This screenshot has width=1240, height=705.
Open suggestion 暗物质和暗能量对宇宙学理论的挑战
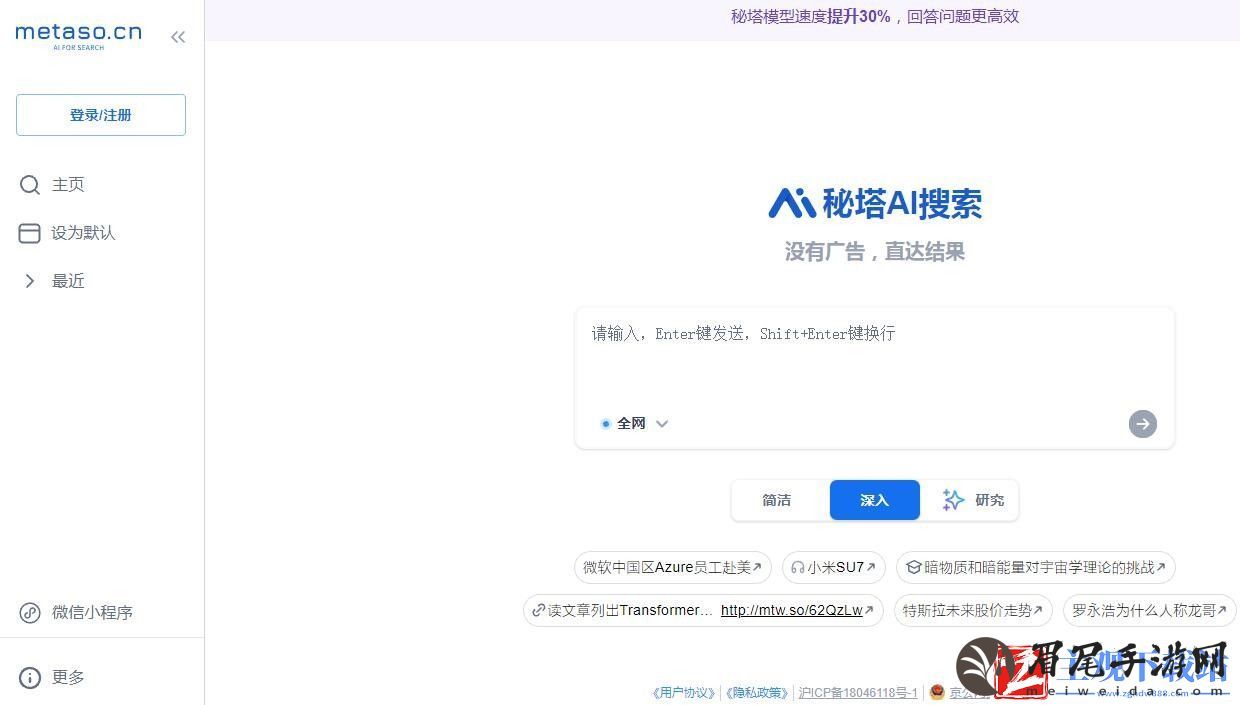coord(1036,567)
